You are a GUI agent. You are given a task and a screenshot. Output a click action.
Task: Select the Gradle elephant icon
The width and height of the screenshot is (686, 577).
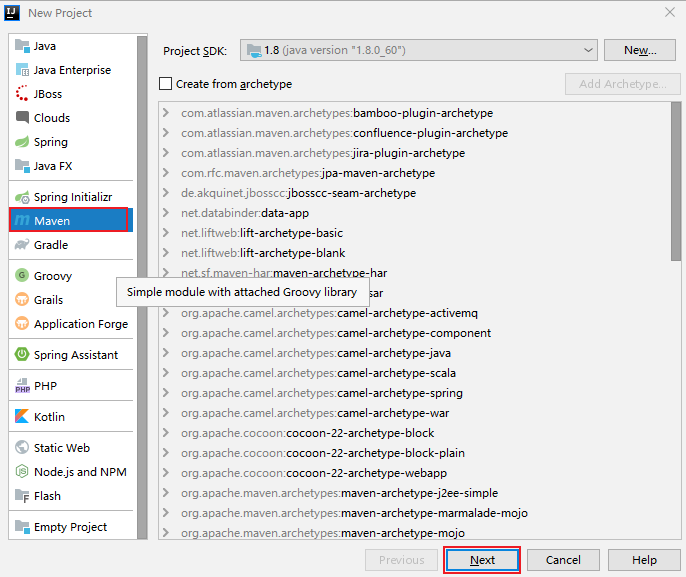[x=22, y=245]
